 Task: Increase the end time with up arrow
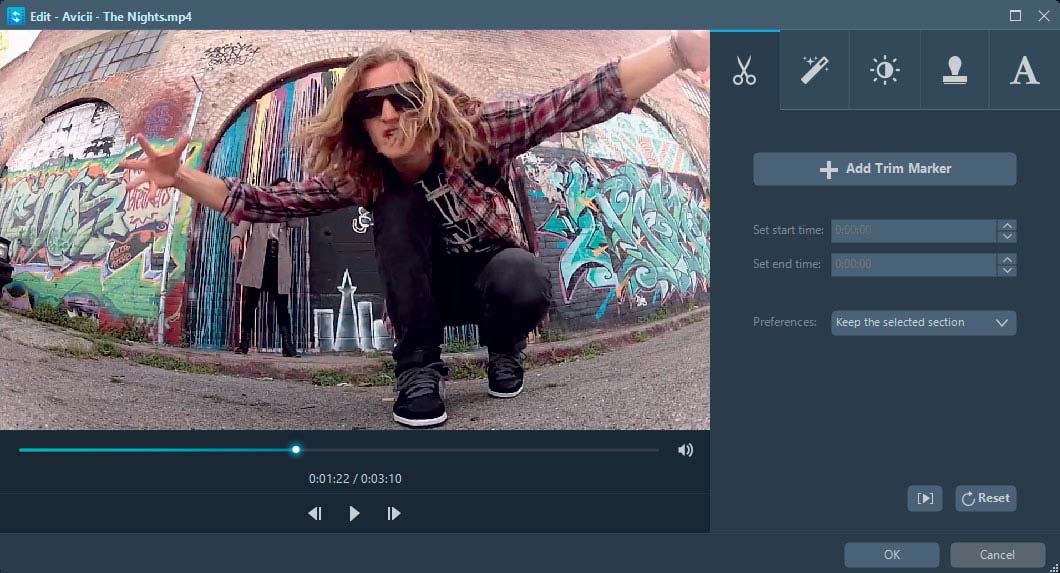pos(1007,259)
